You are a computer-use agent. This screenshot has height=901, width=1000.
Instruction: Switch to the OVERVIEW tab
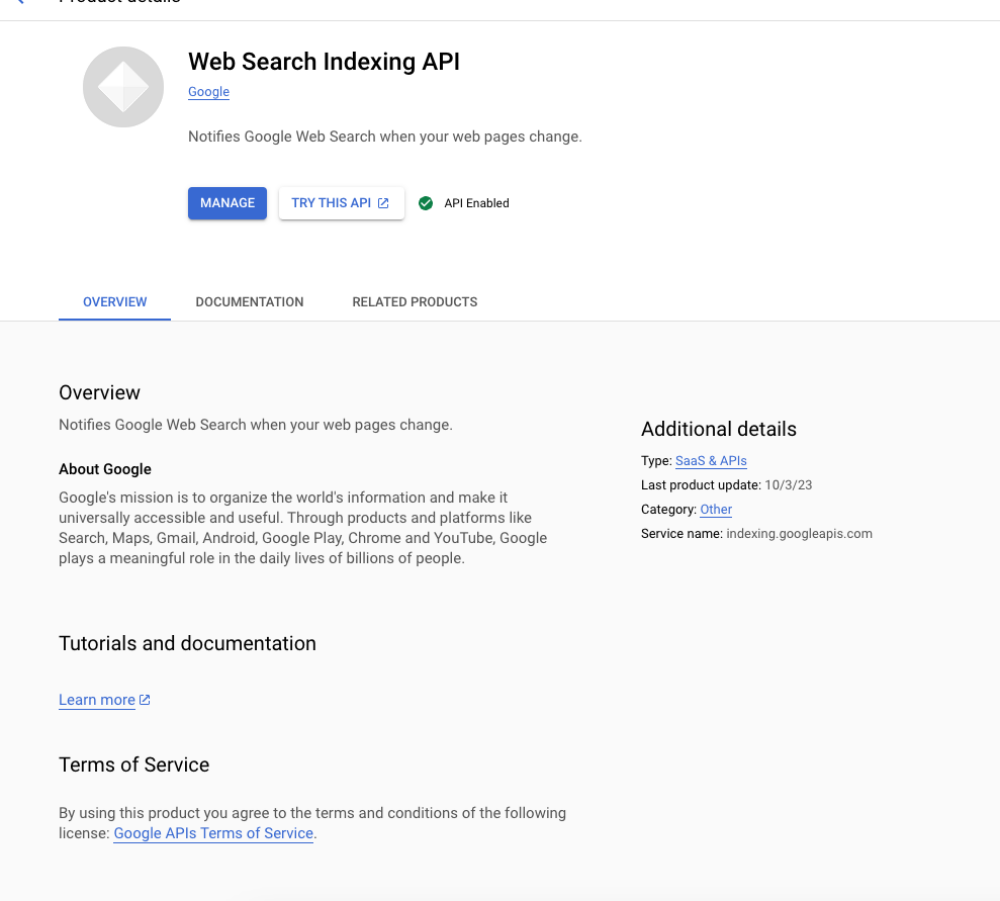point(115,302)
